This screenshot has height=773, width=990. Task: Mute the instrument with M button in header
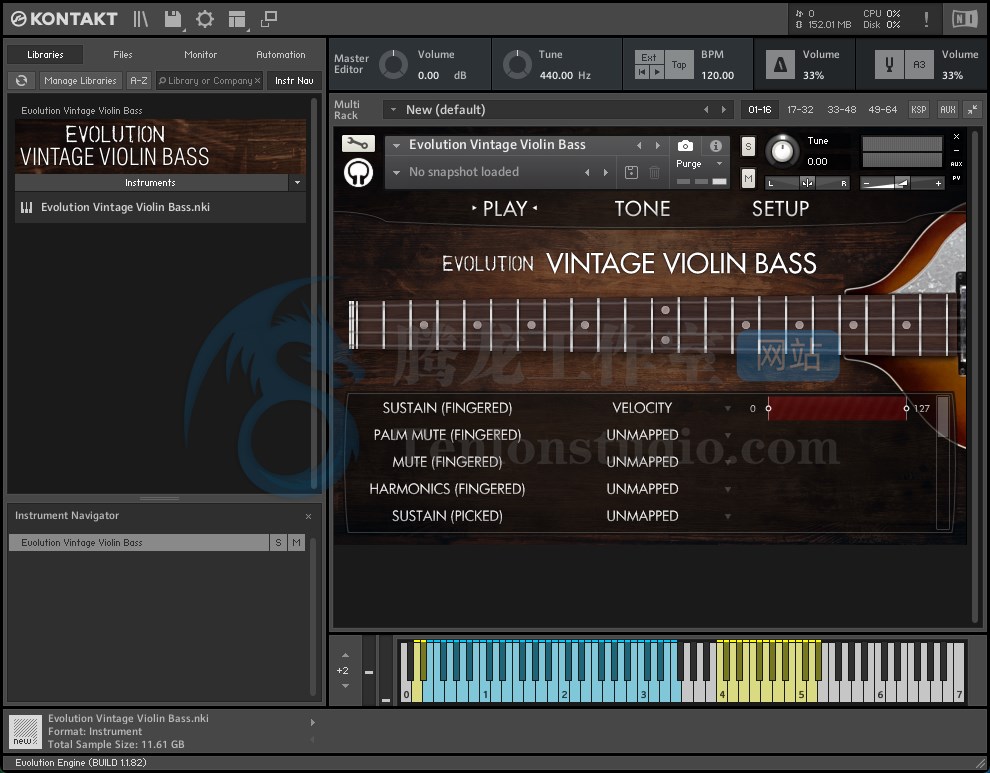pyautogui.click(x=748, y=179)
